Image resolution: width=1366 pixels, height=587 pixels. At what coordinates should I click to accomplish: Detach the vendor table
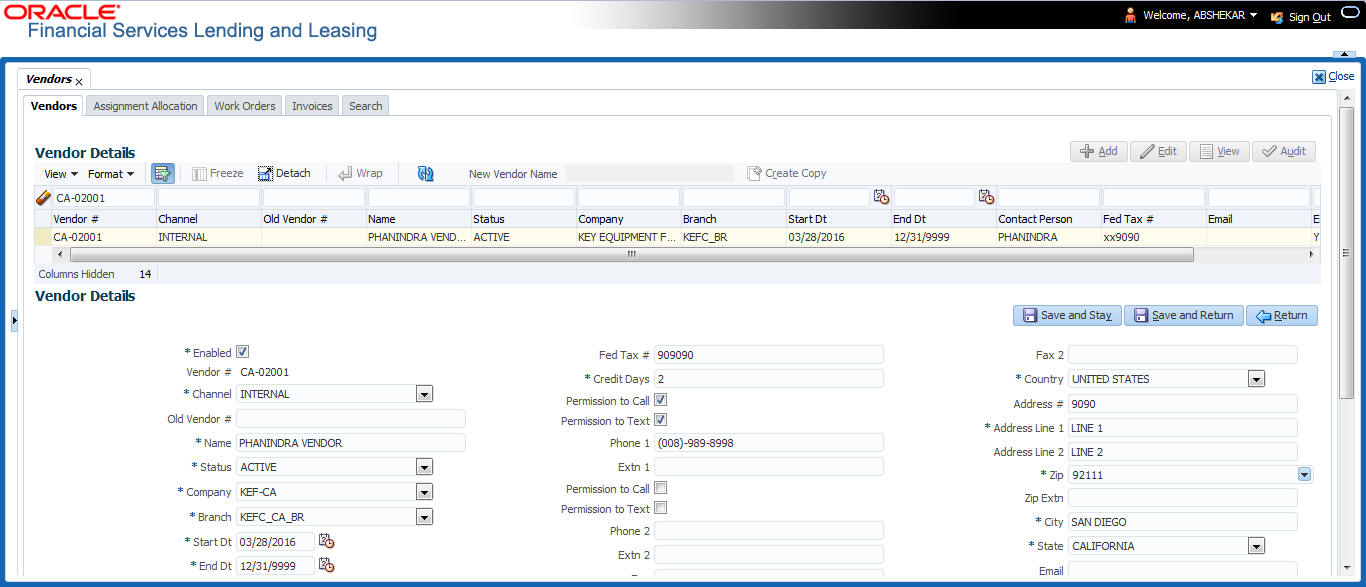285,173
